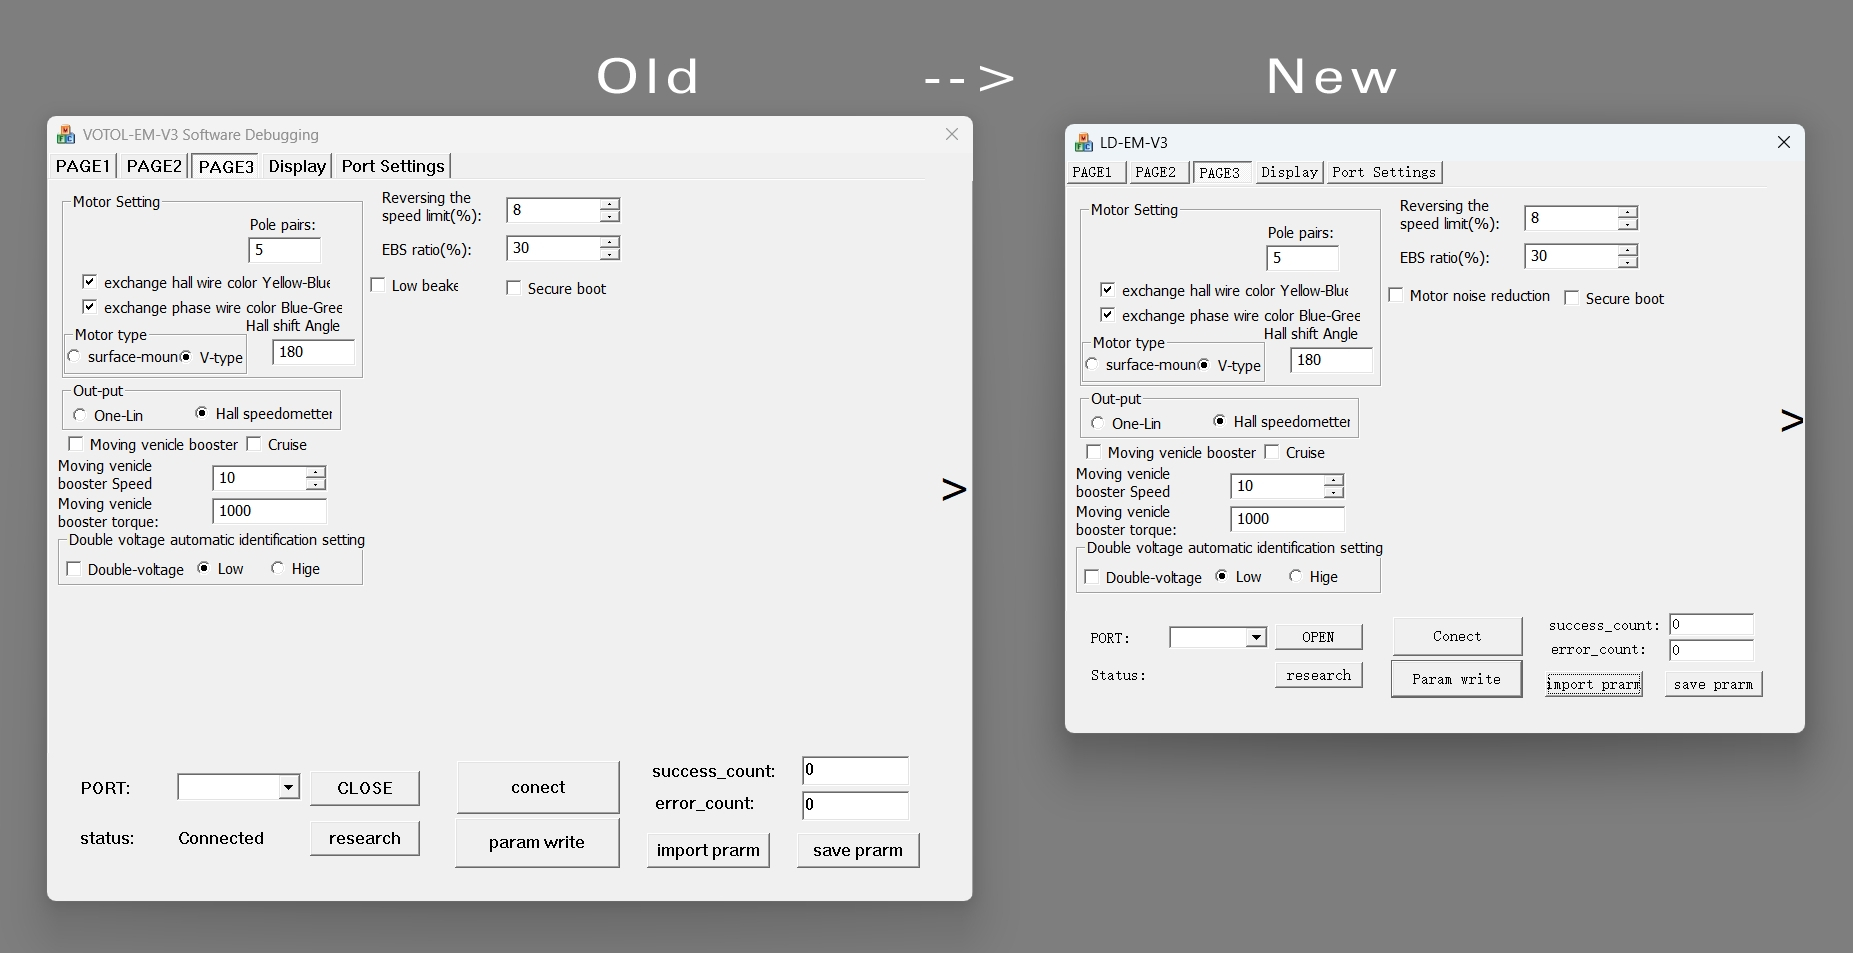Click research button in VOTOL window
Viewport: 1853px width, 953px height.
(364, 838)
